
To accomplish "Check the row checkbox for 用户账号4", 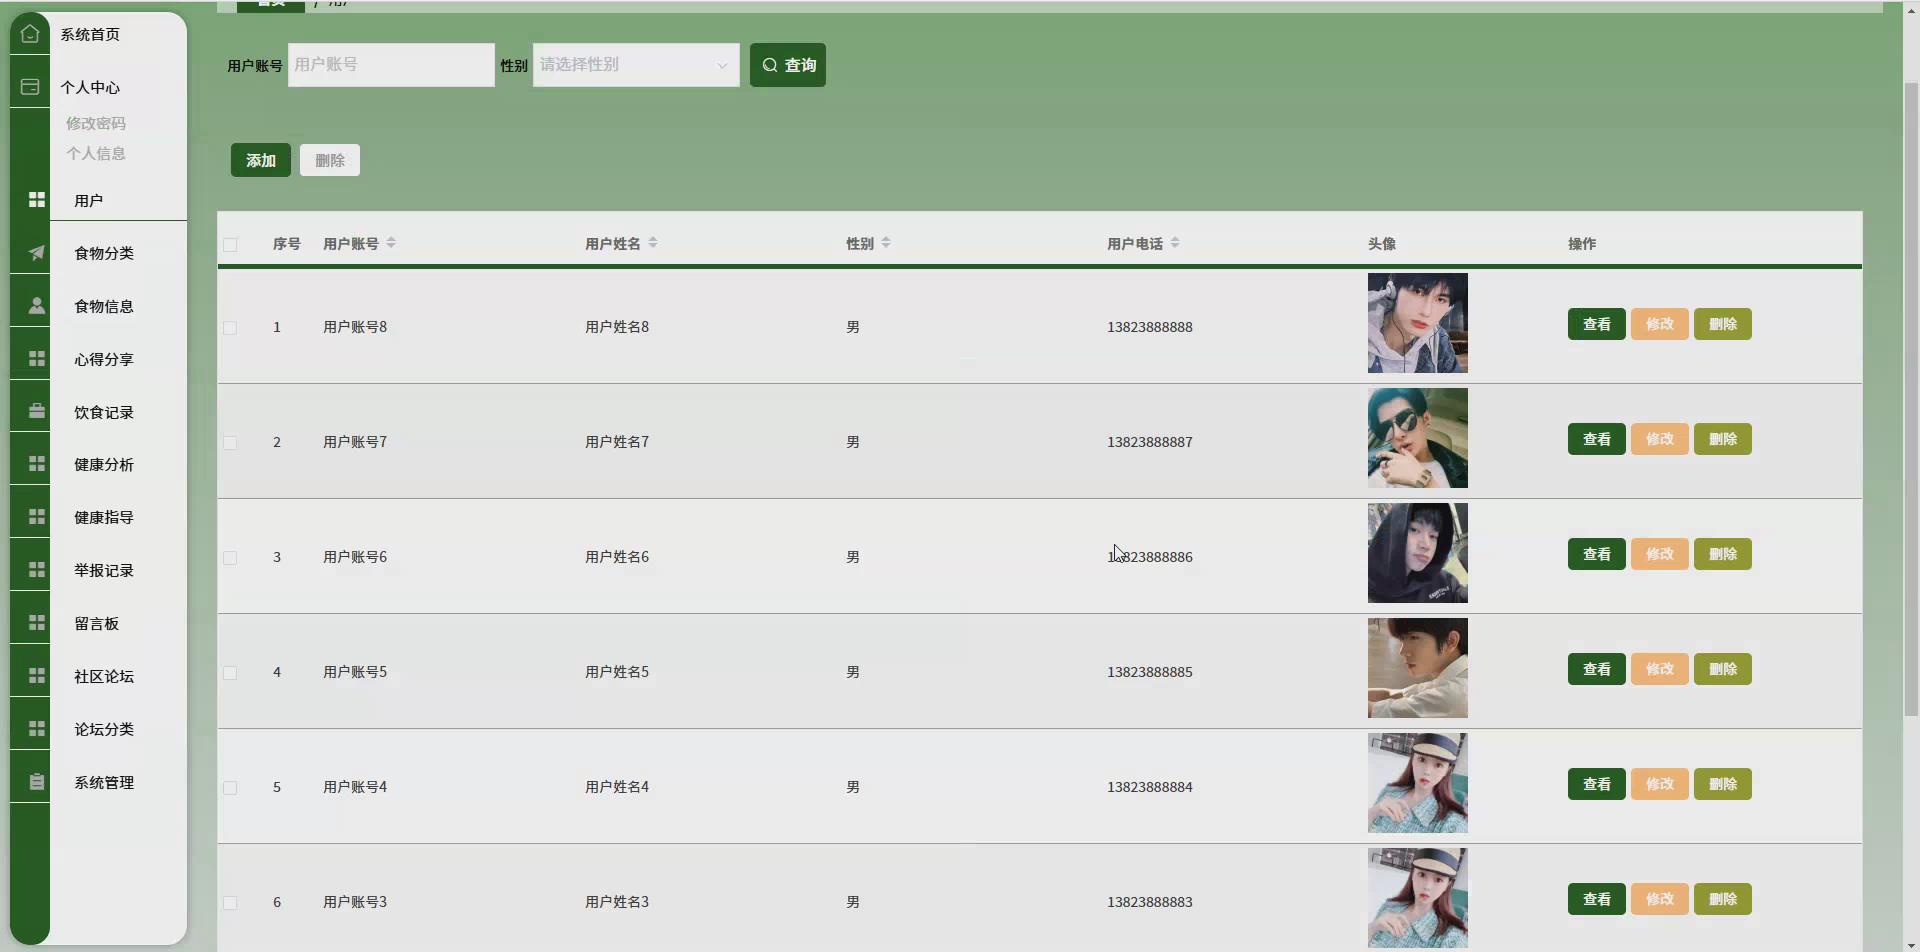I will (230, 788).
